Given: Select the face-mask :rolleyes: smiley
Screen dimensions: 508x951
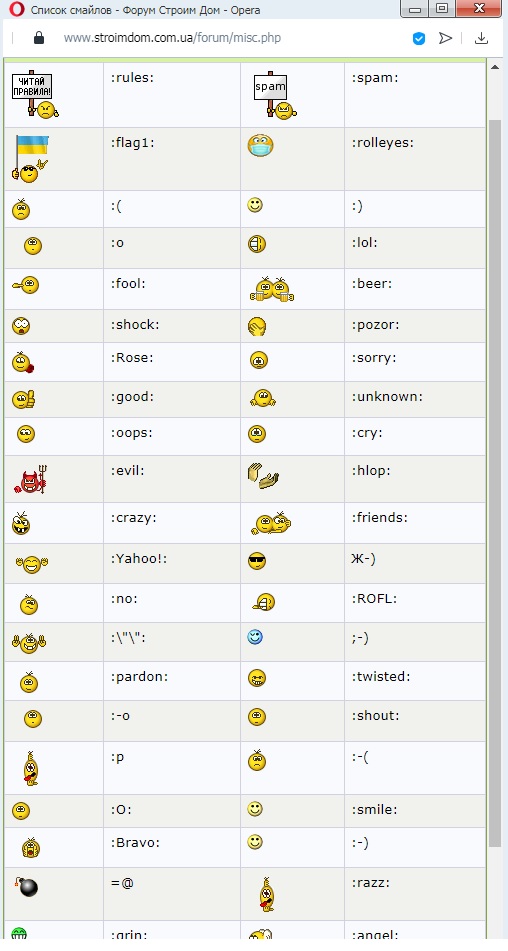Looking at the screenshot, I should pyautogui.click(x=261, y=146).
